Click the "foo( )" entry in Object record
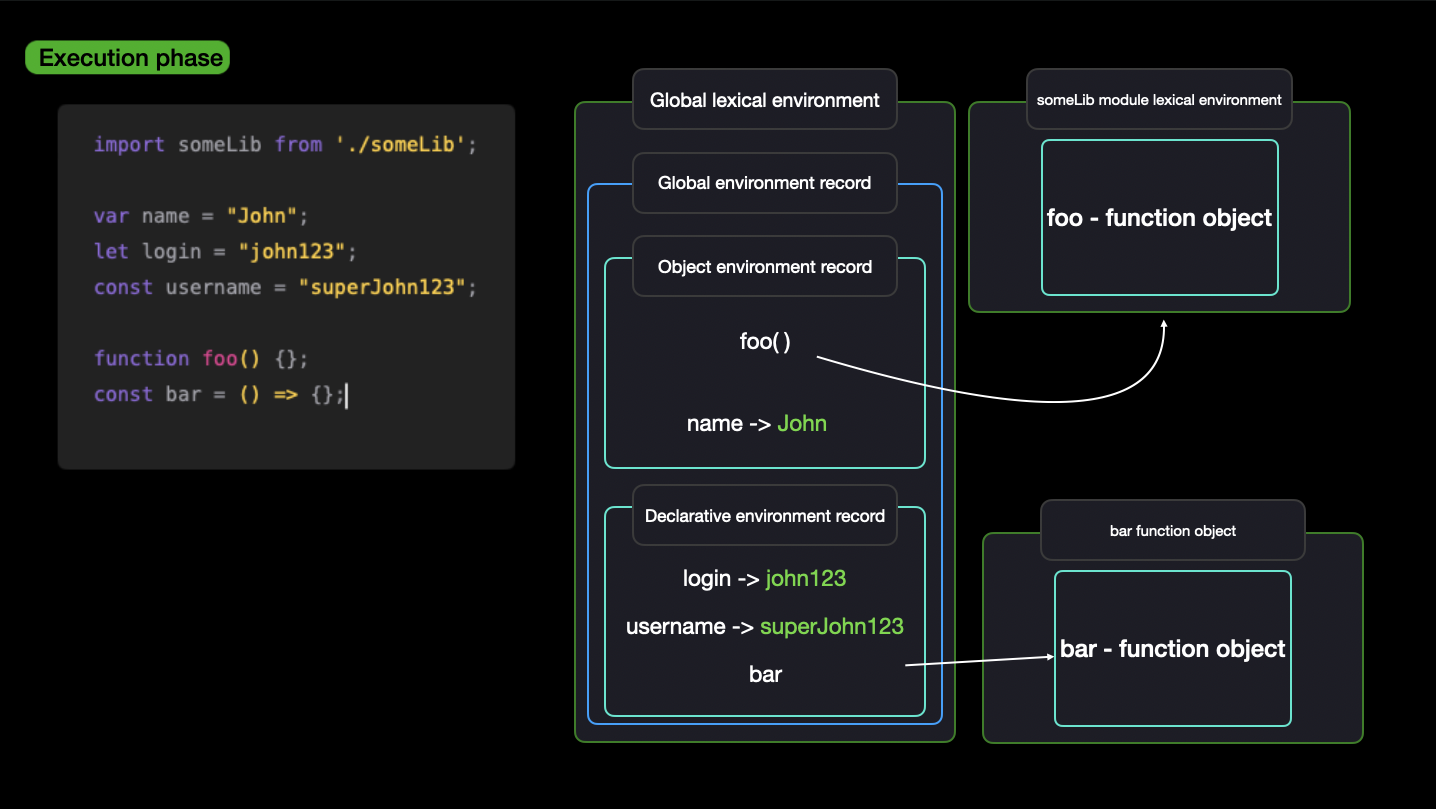 pos(765,342)
